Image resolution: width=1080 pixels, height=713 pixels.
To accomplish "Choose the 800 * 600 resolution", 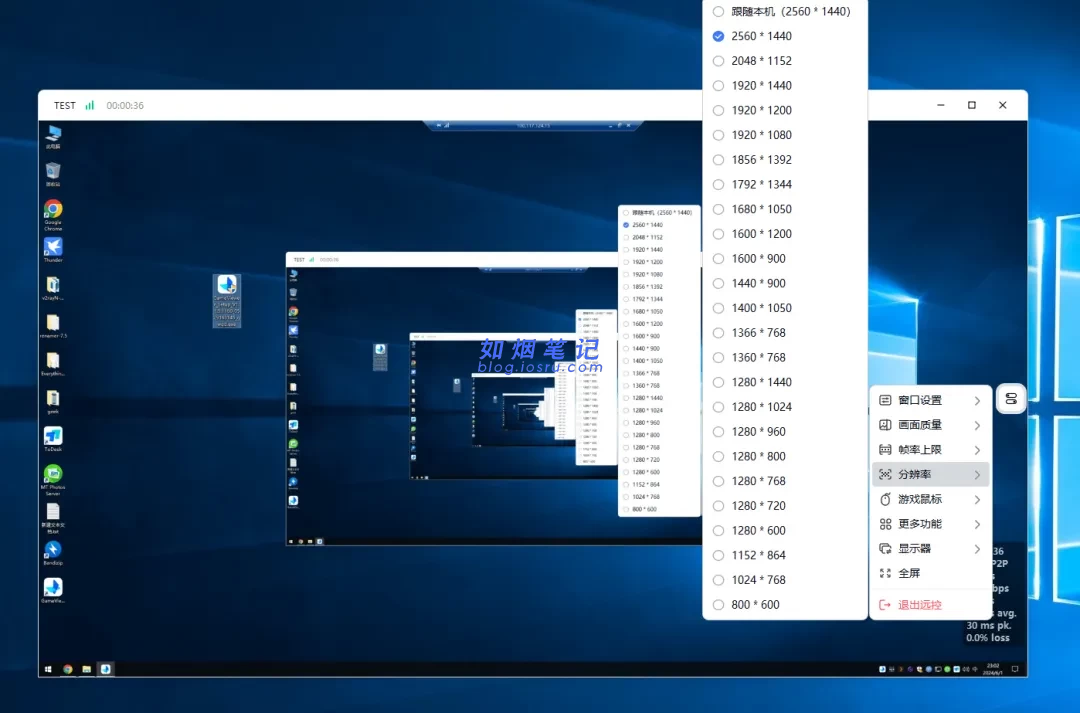I will pyautogui.click(x=785, y=605).
